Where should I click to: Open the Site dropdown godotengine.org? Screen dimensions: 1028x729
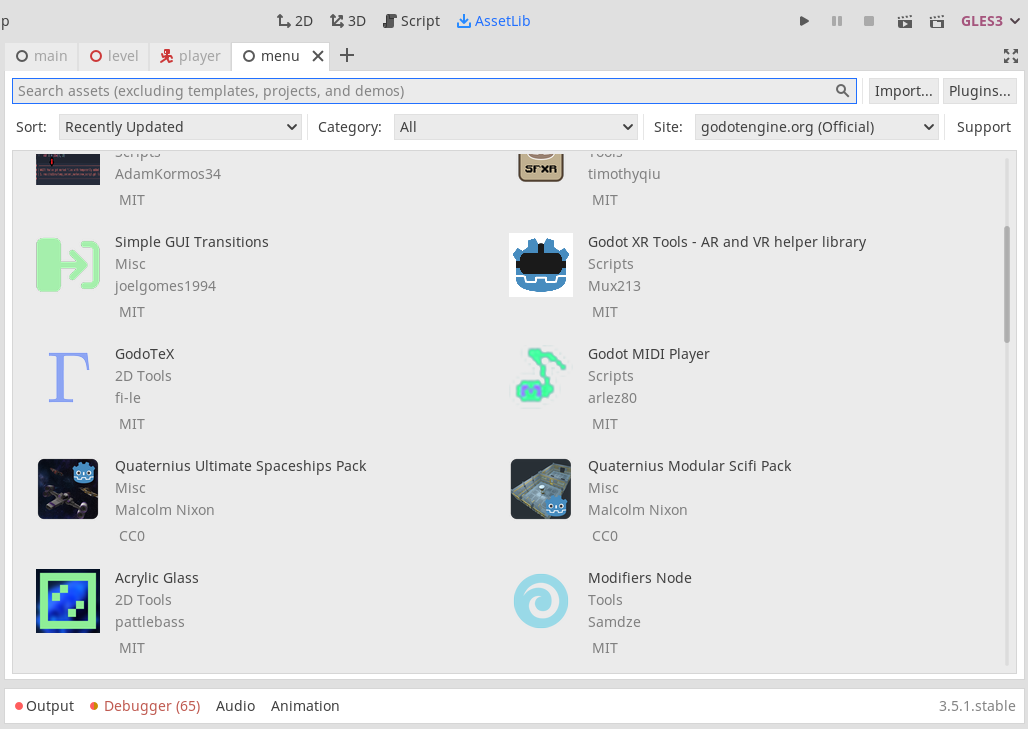(817, 127)
